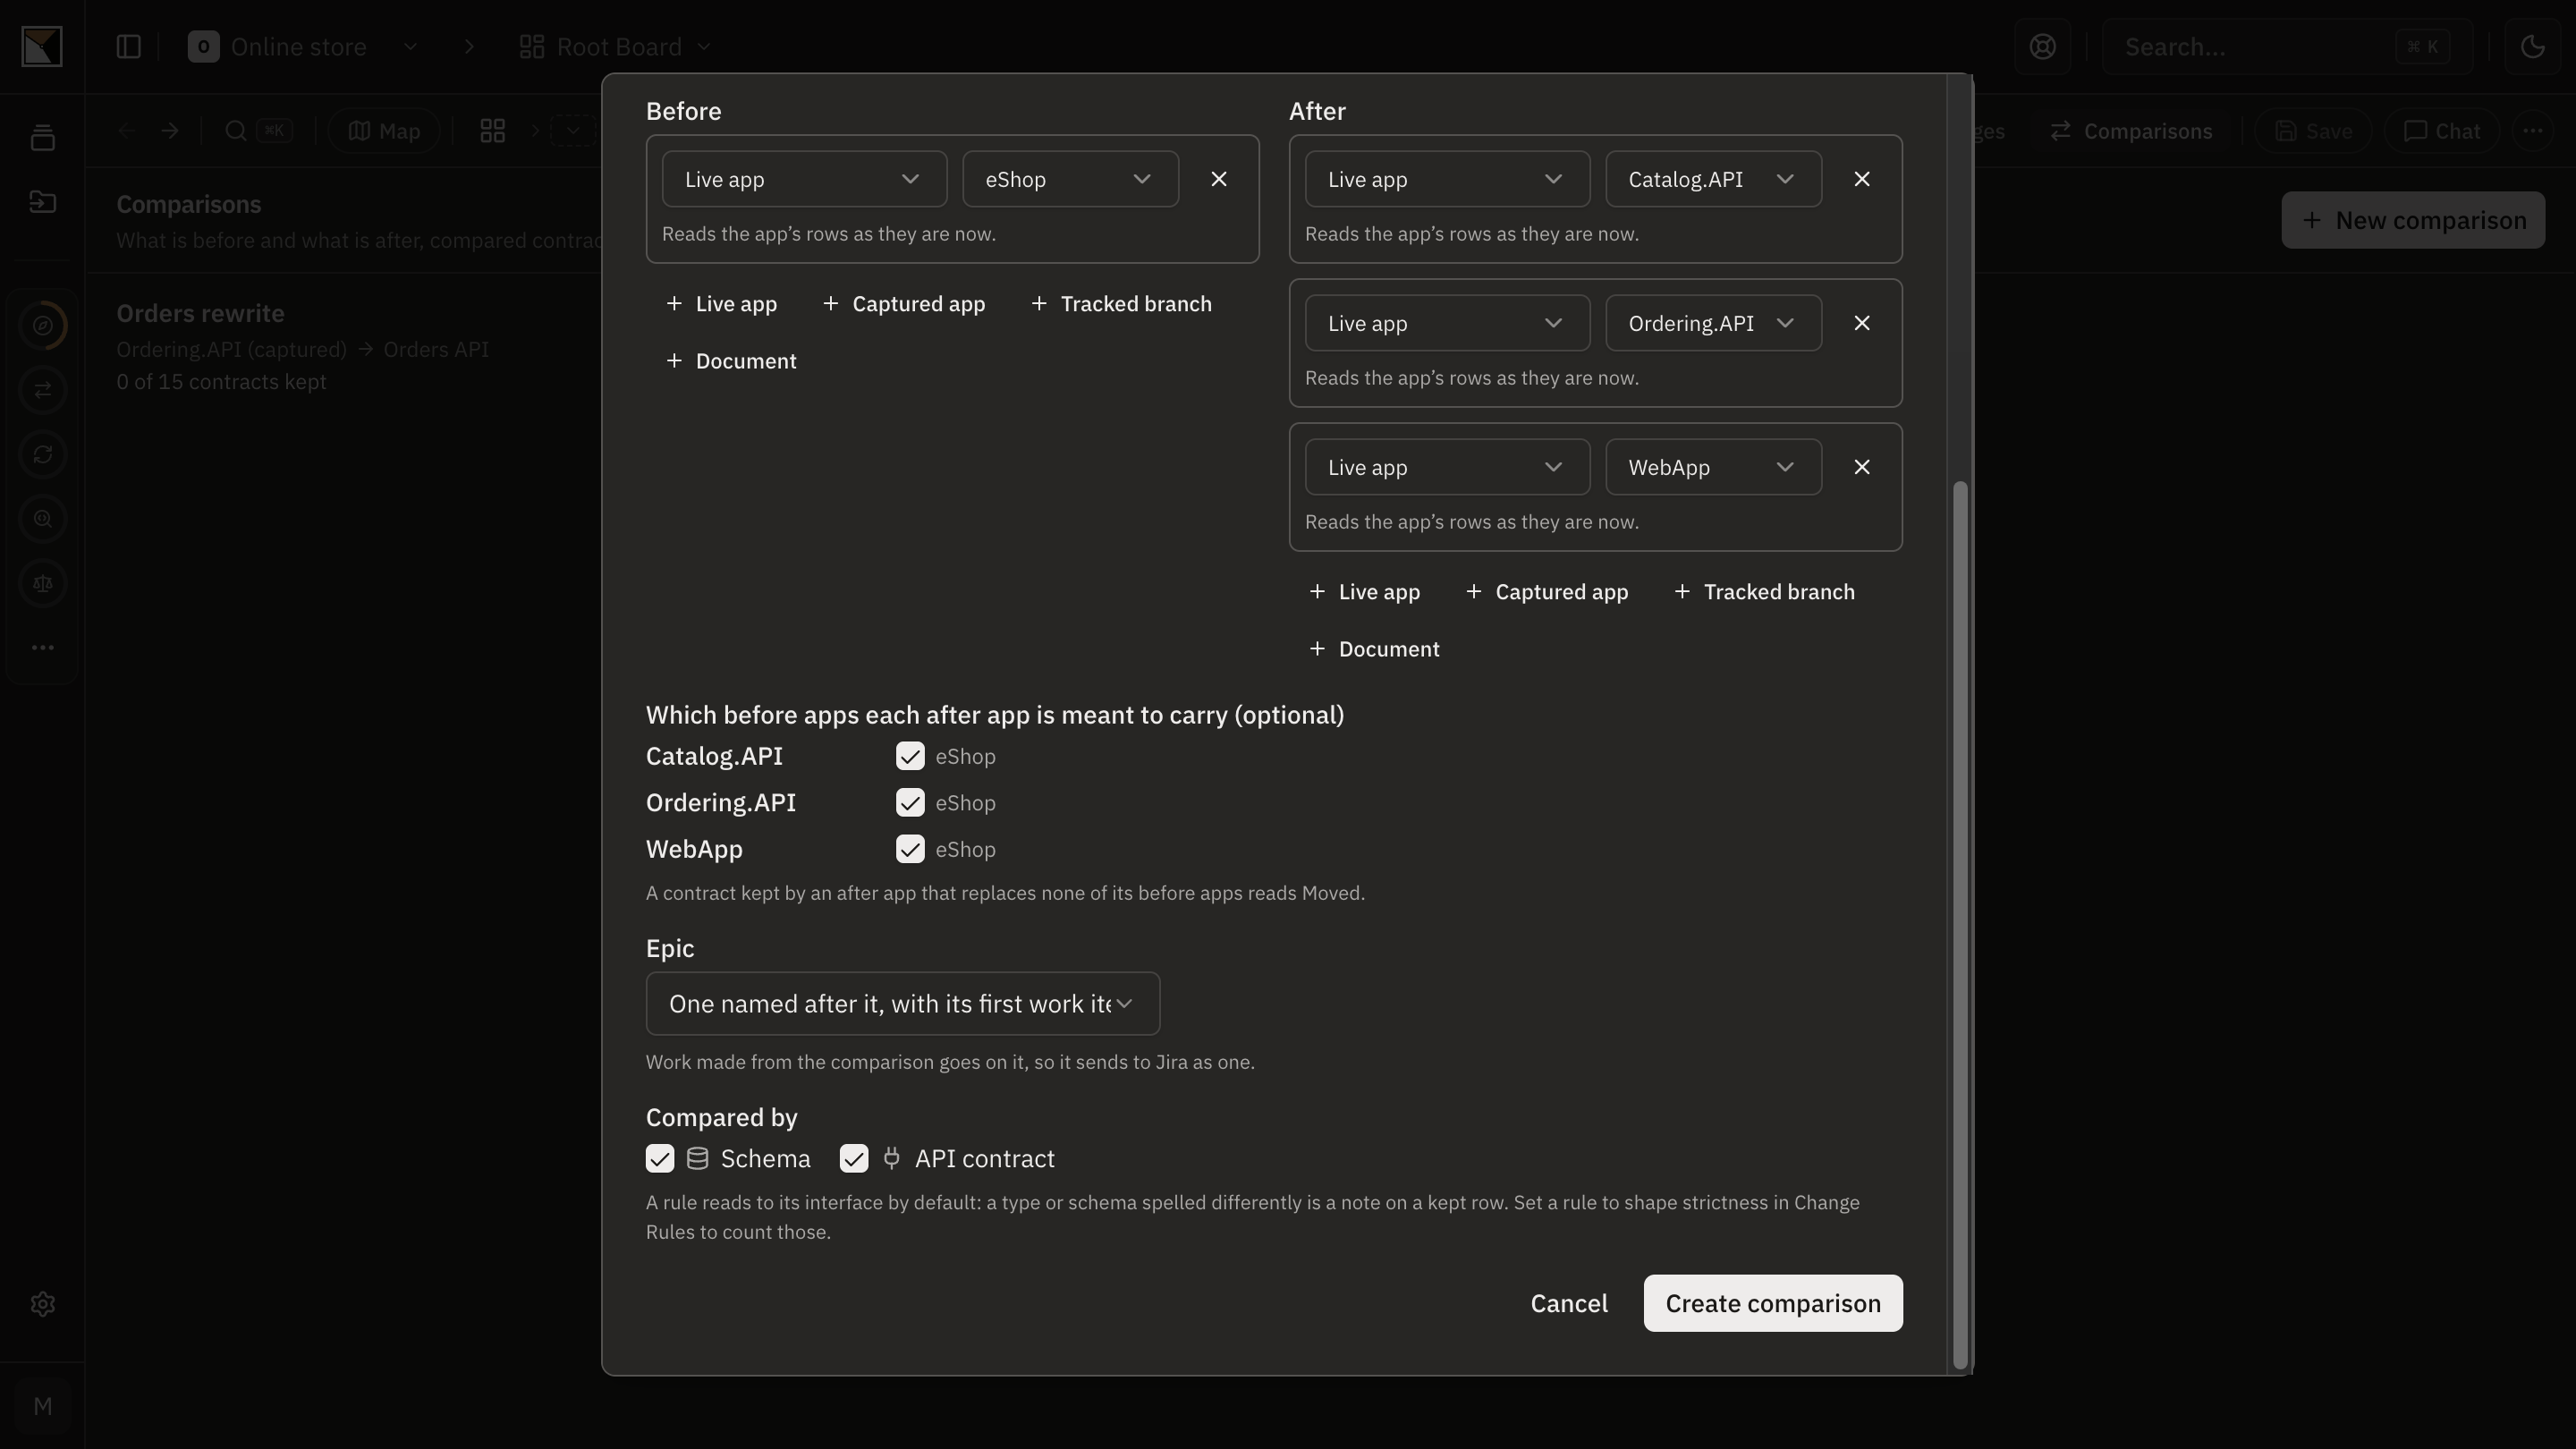Remove the Catalog.API after source row
Viewport: 2576px width, 1449px height.
1861,179
